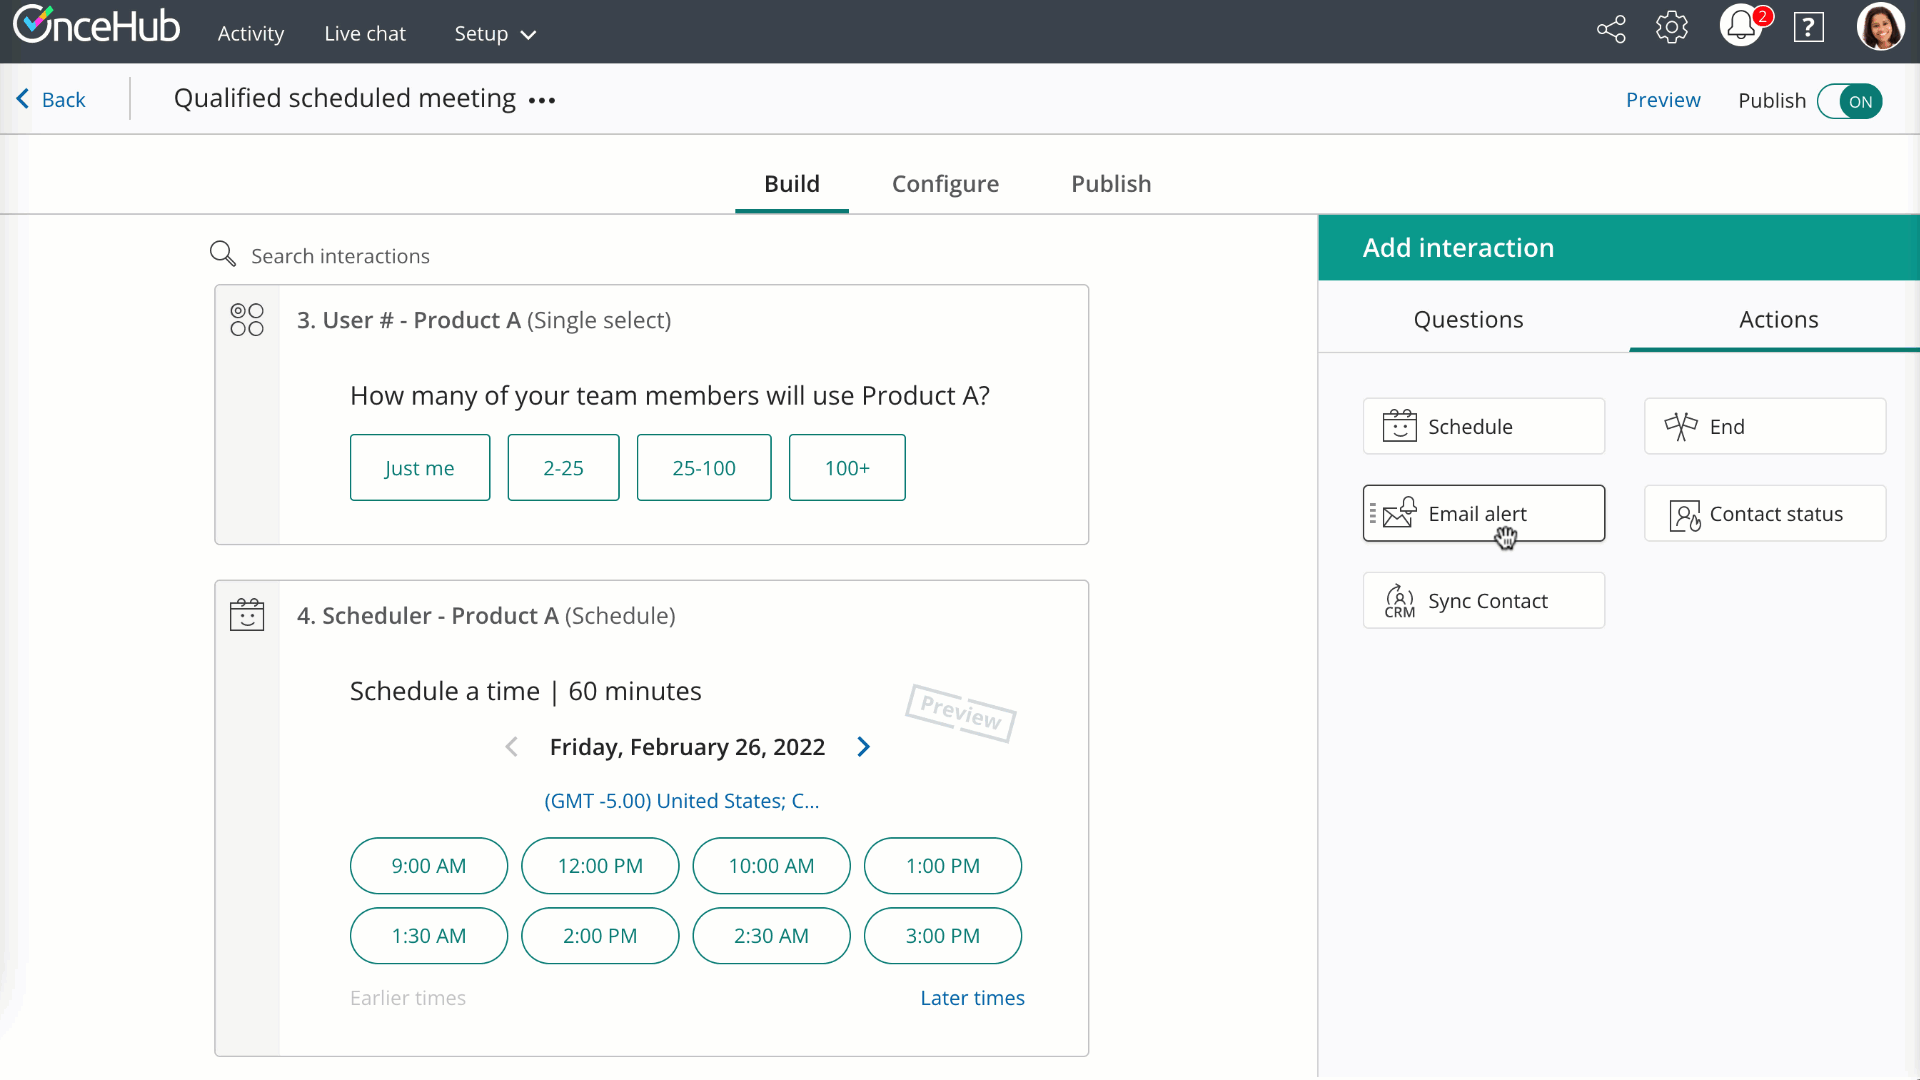
Task: Open the settings gear icon
Action: 1672,28
